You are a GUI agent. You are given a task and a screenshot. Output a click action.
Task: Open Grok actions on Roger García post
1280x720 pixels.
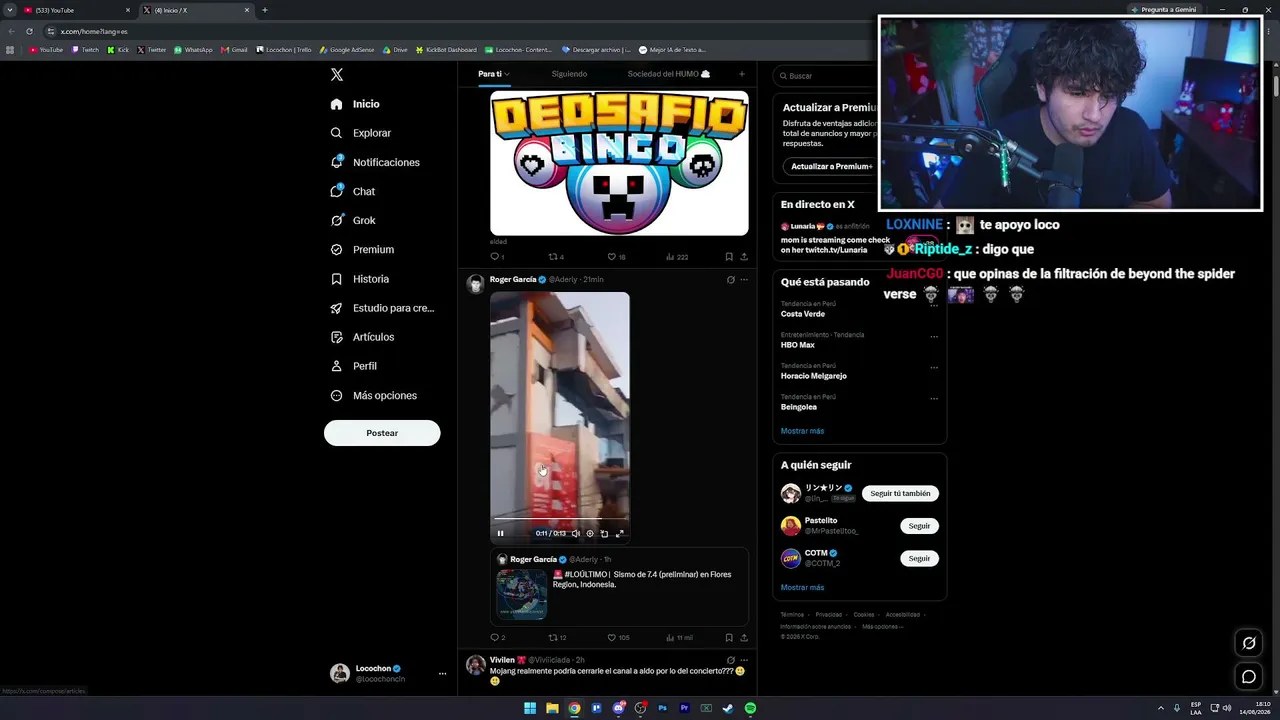(x=731, y=280)
